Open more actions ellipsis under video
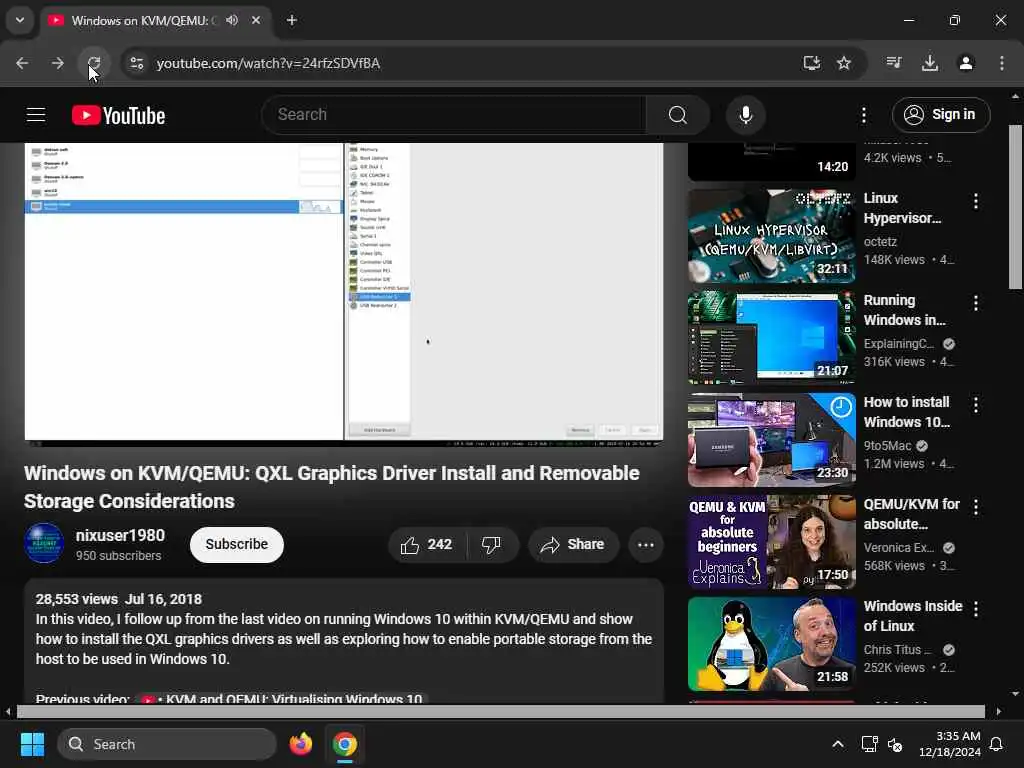1024x768 pixels. pyautogui.click(x=646, y=545)
